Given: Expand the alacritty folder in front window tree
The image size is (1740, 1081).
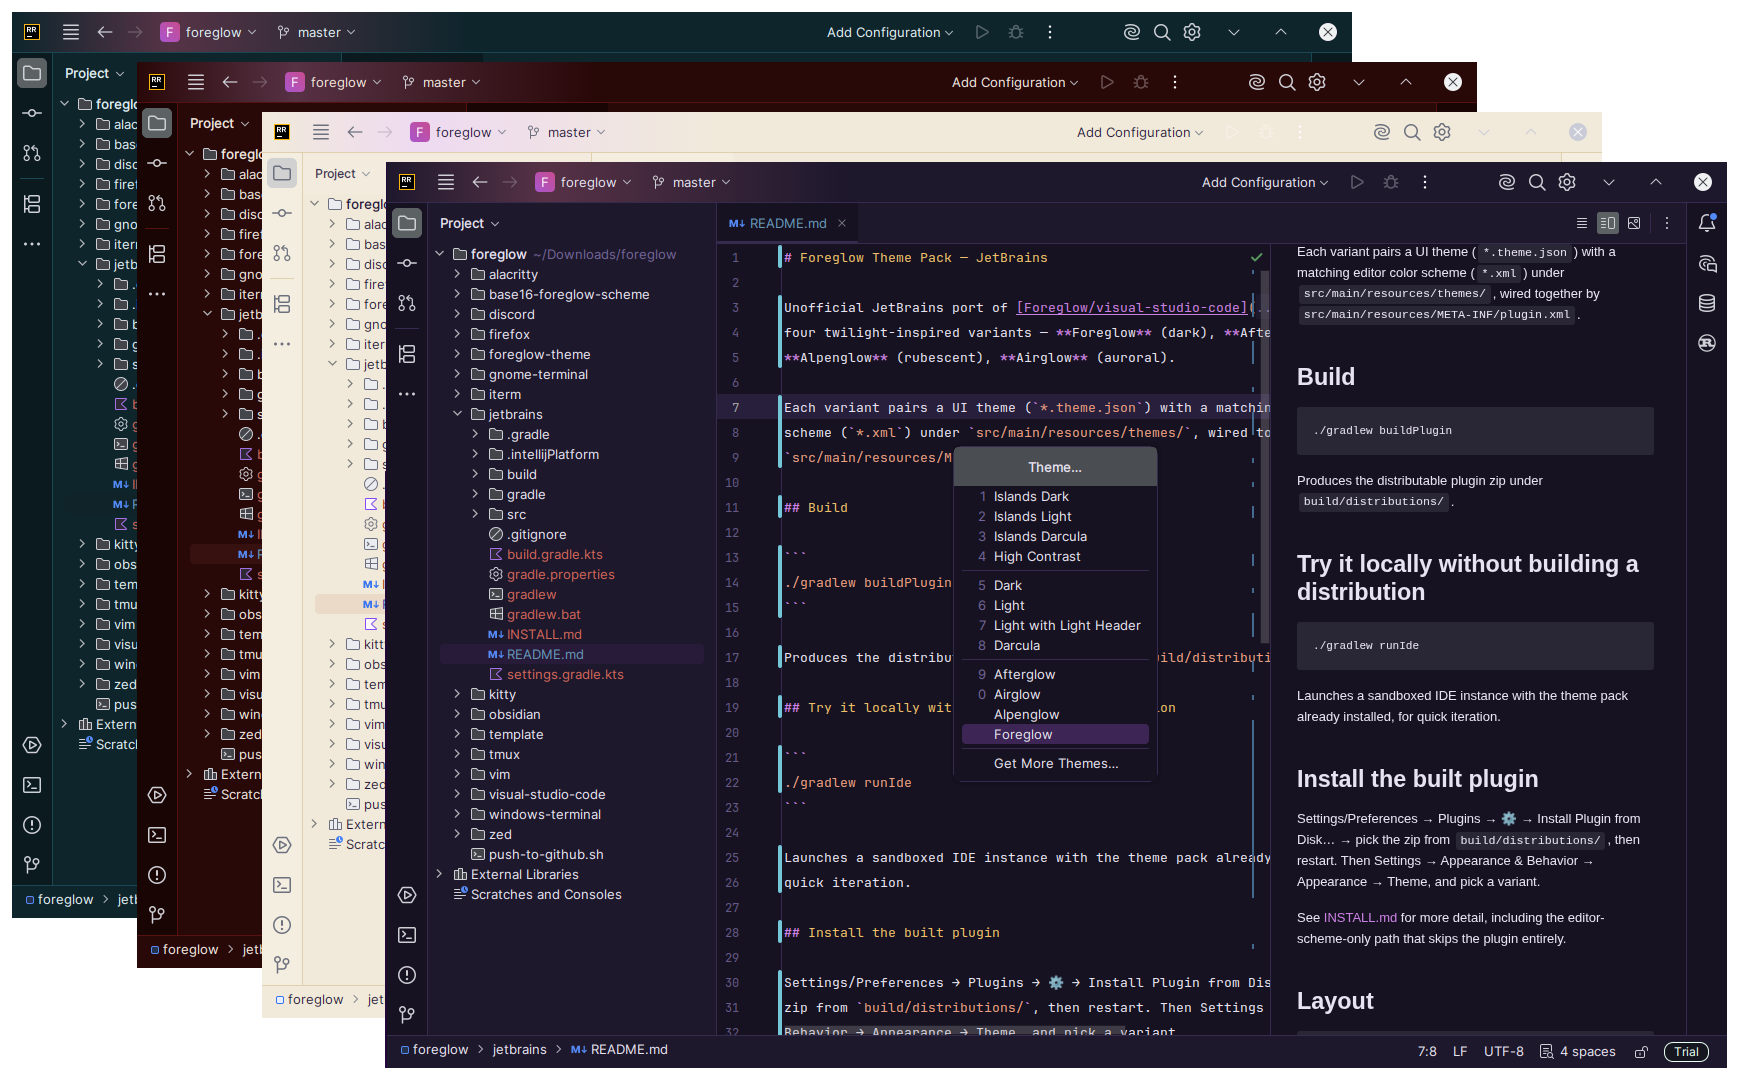Looking at the screenshot, I should pyautogui.click(x=457, y=274).
